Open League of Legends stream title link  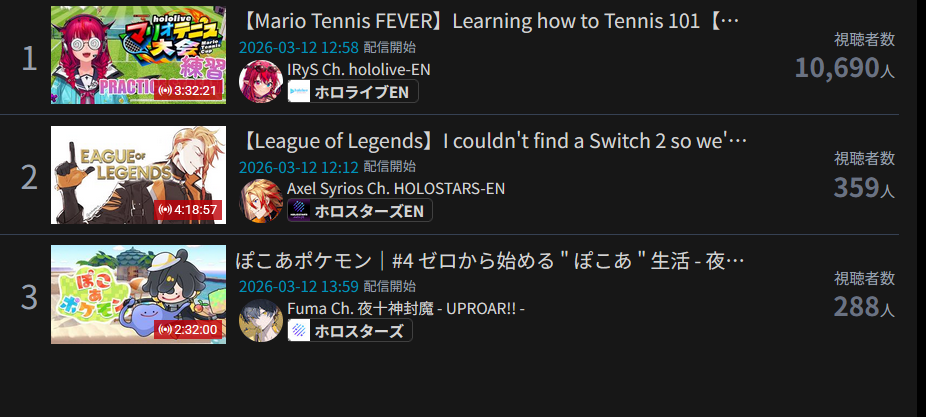[x=494, y=141]
